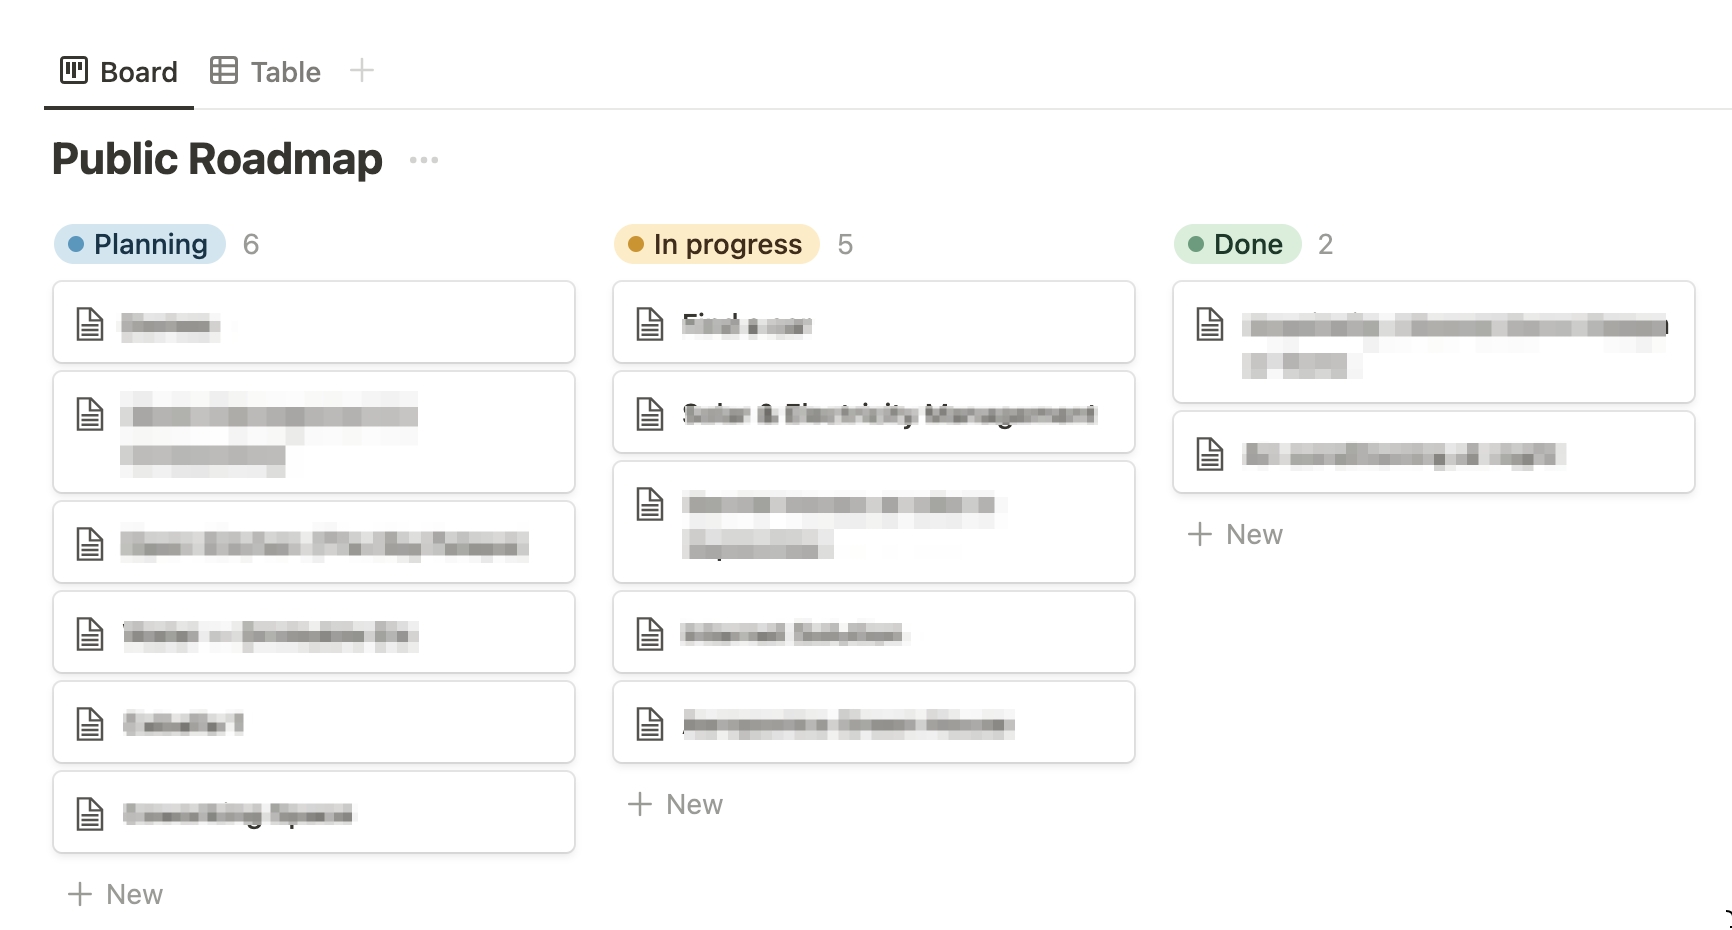Click the green dot on Done tag

point(1196,244)
